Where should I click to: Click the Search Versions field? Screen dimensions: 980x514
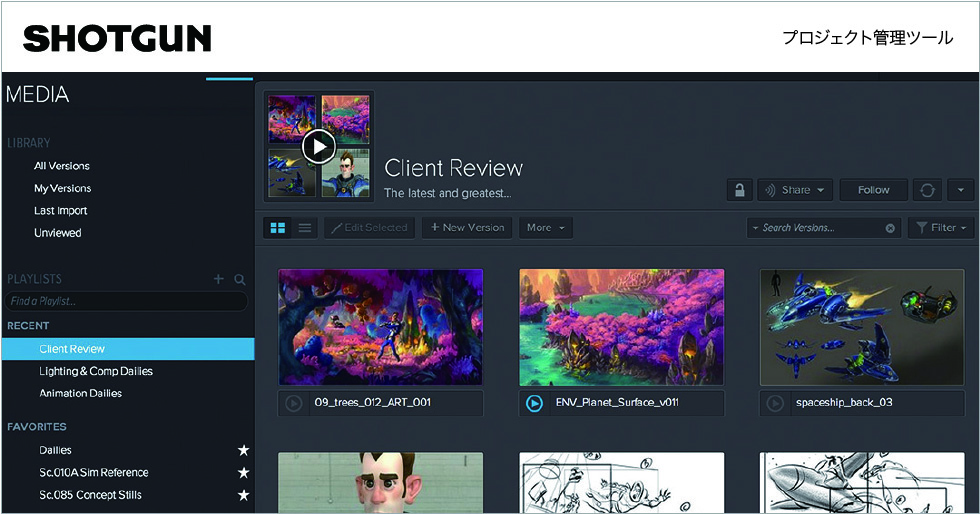[823, 228]
